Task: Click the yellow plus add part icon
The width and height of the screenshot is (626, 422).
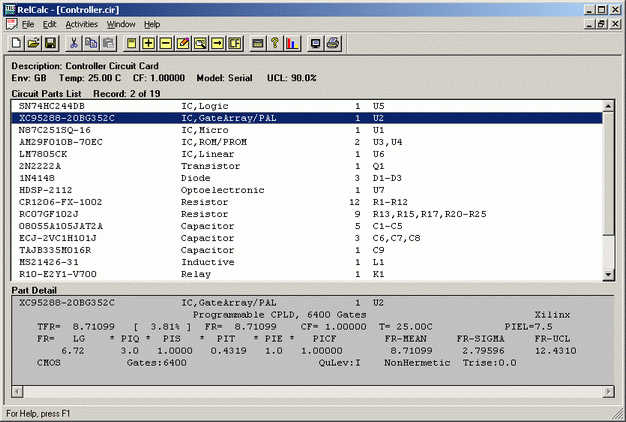Action: [149, 43]
